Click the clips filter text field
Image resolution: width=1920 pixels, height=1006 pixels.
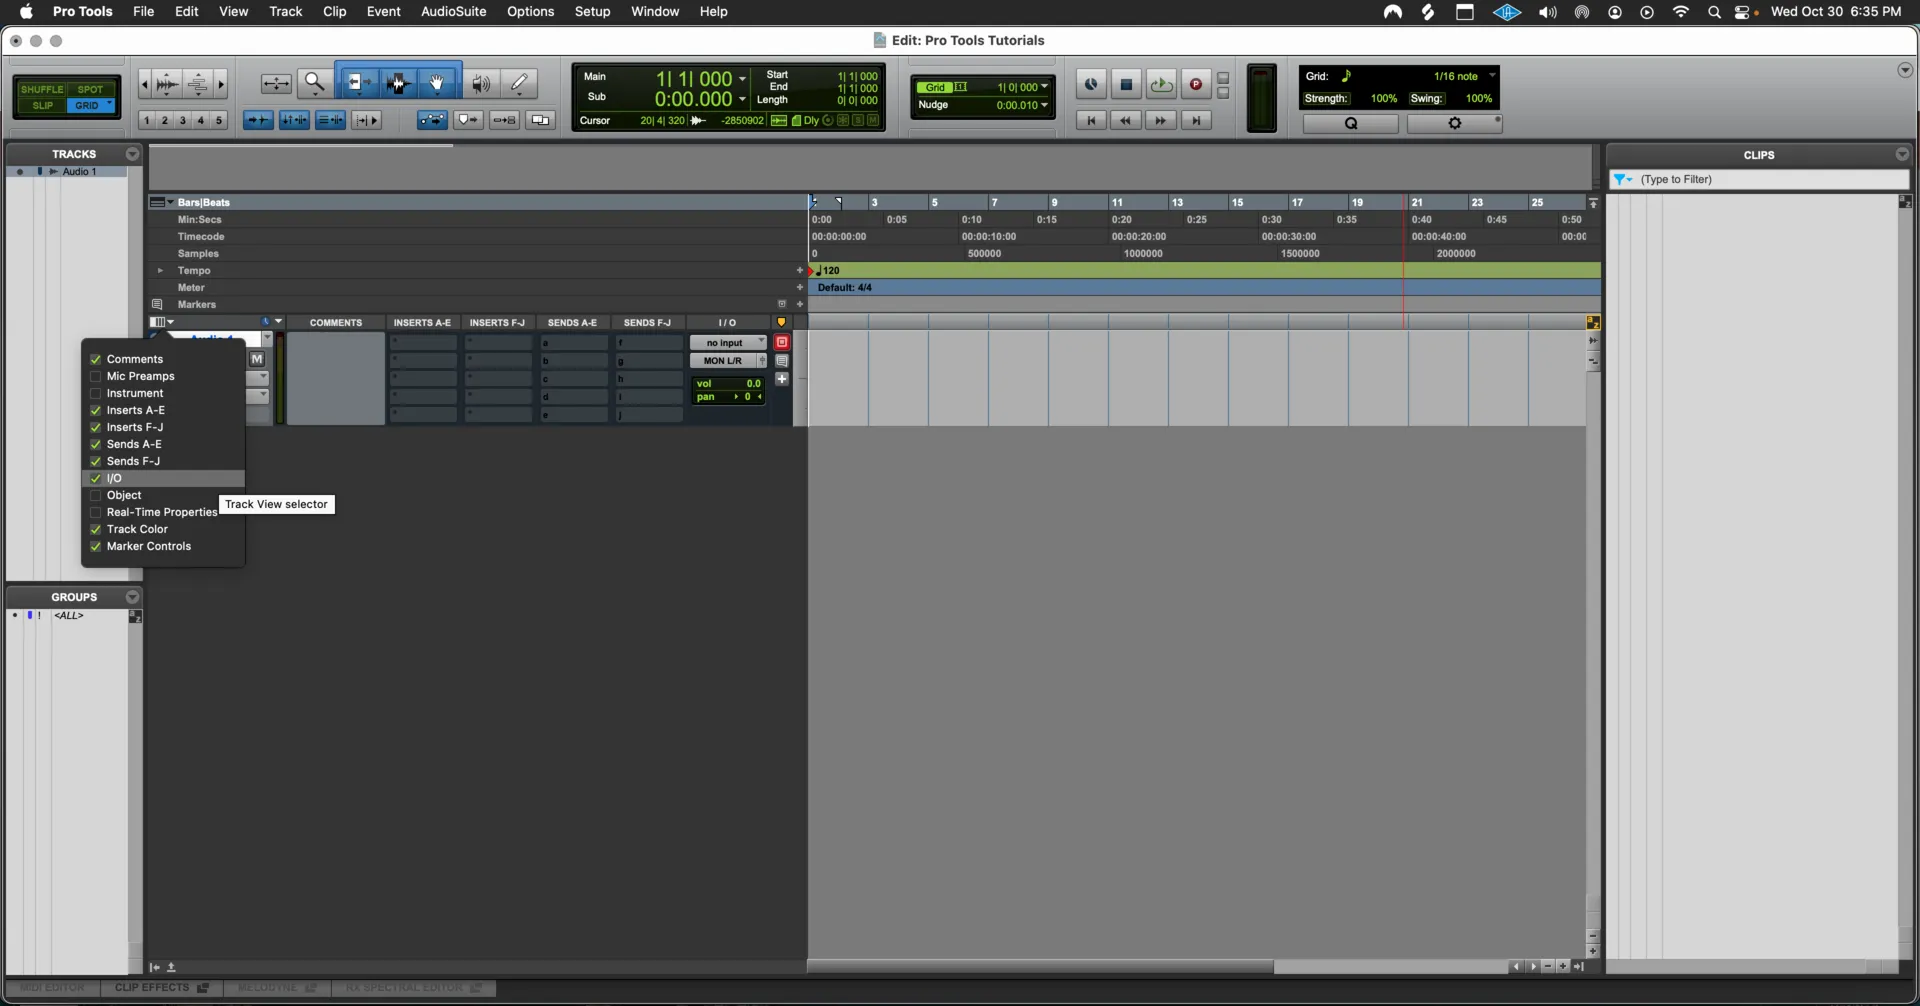(1771, 180)
